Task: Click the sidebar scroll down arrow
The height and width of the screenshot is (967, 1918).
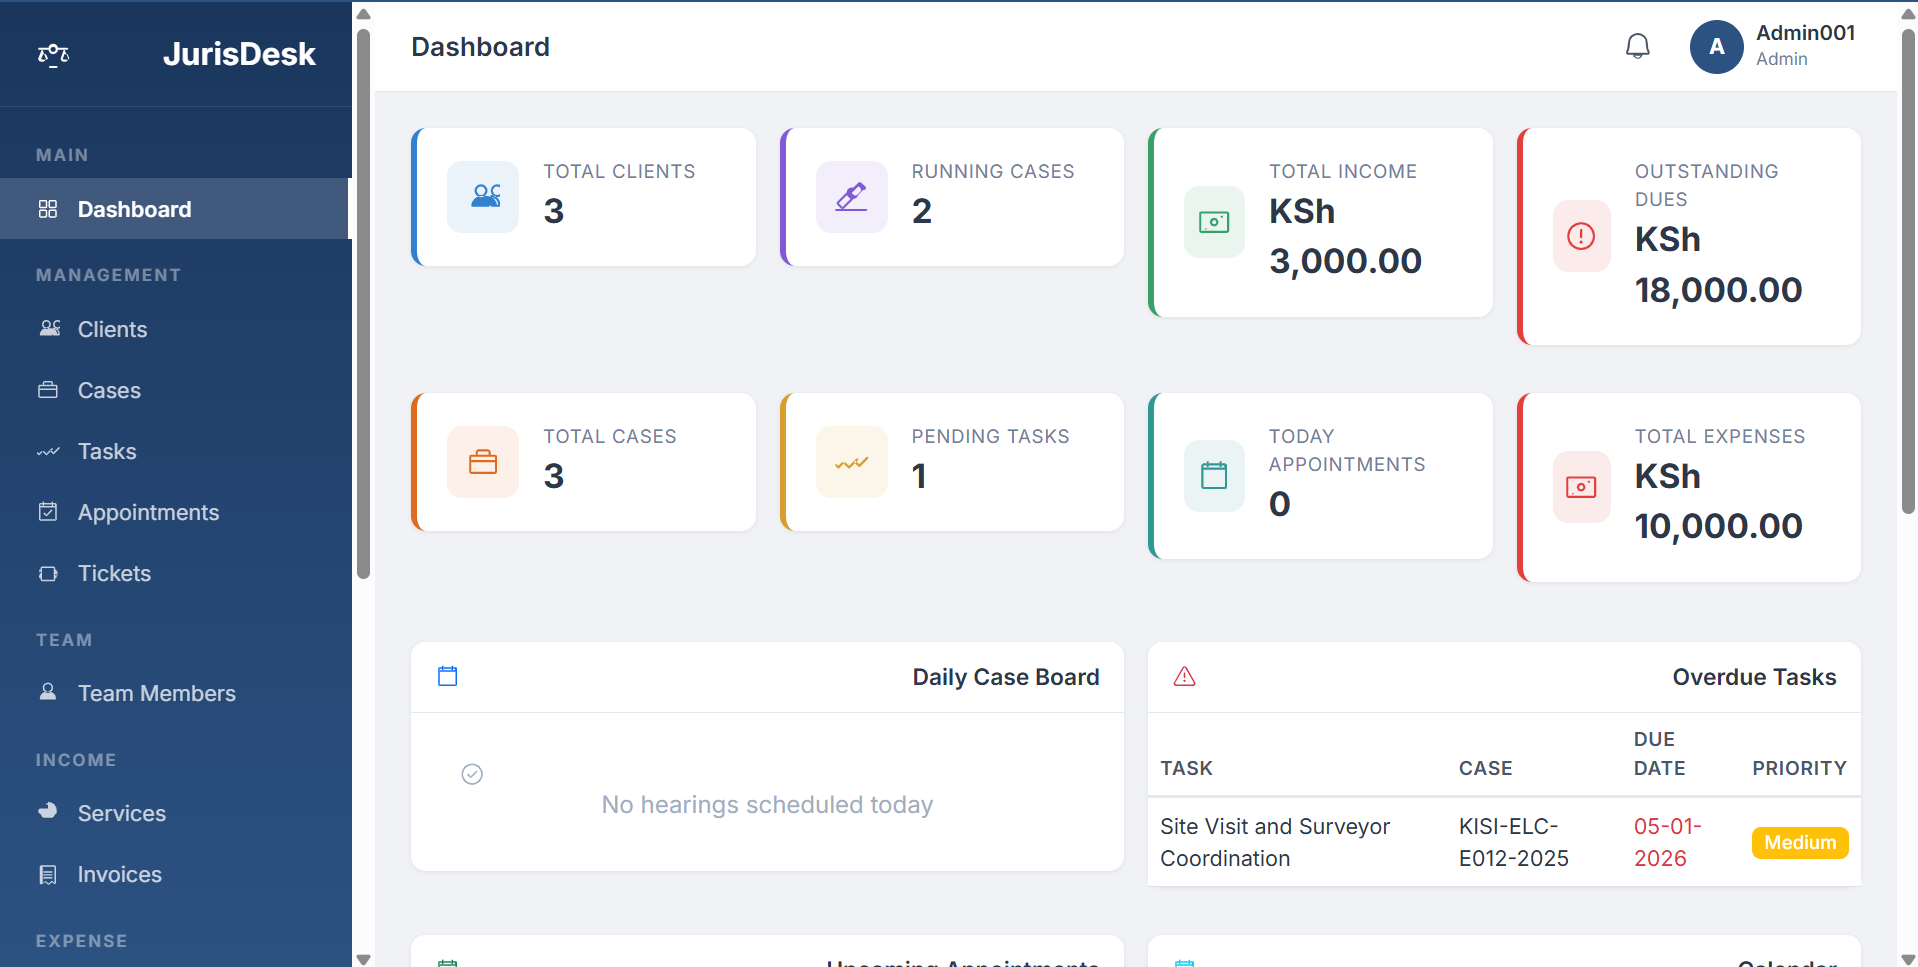Action: [363, 959]
